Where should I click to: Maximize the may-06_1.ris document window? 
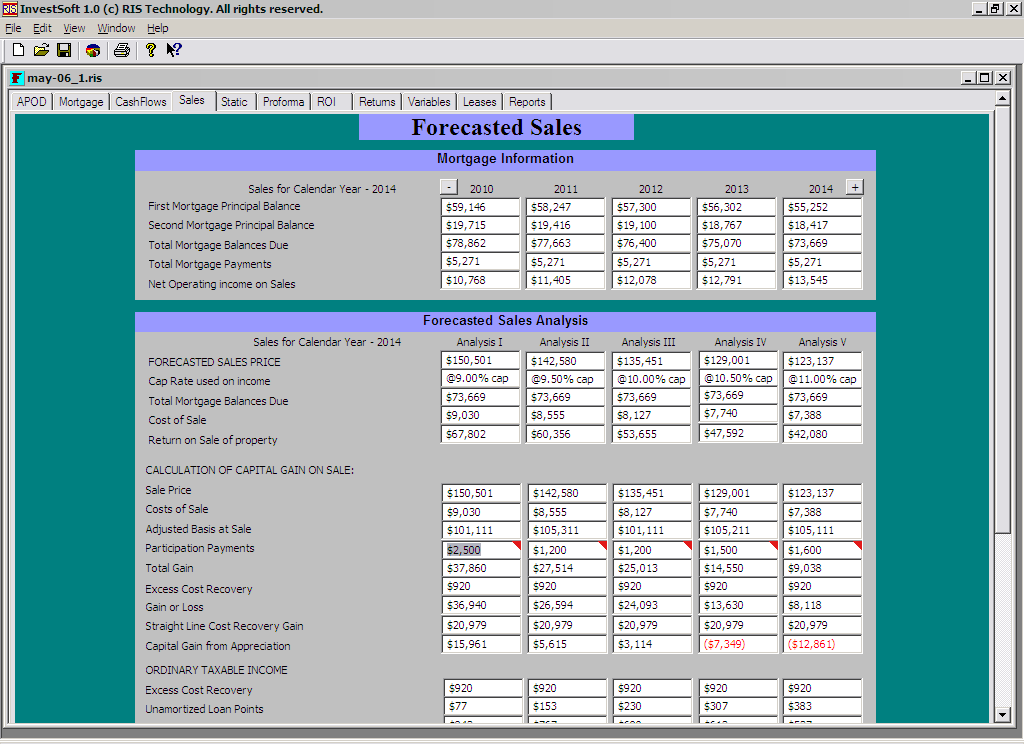(985, 78)
